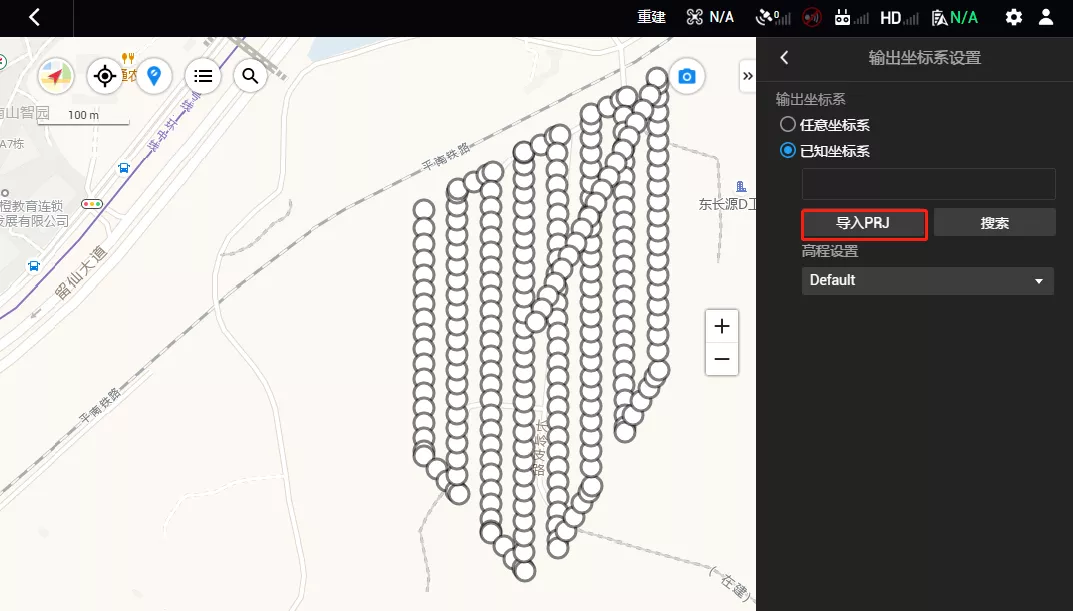Collapse side panel with double chevron
The width and height of the screenshot is (1073, 611).
click(x=747, y=76)
